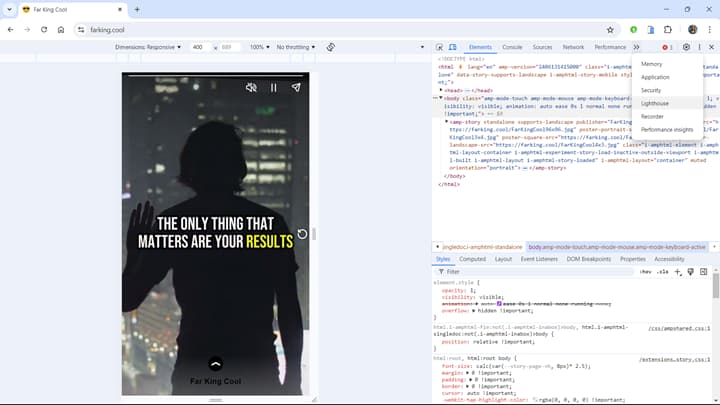Switch to the Console tab
This screenshot has width=720, height=405.
512,47
